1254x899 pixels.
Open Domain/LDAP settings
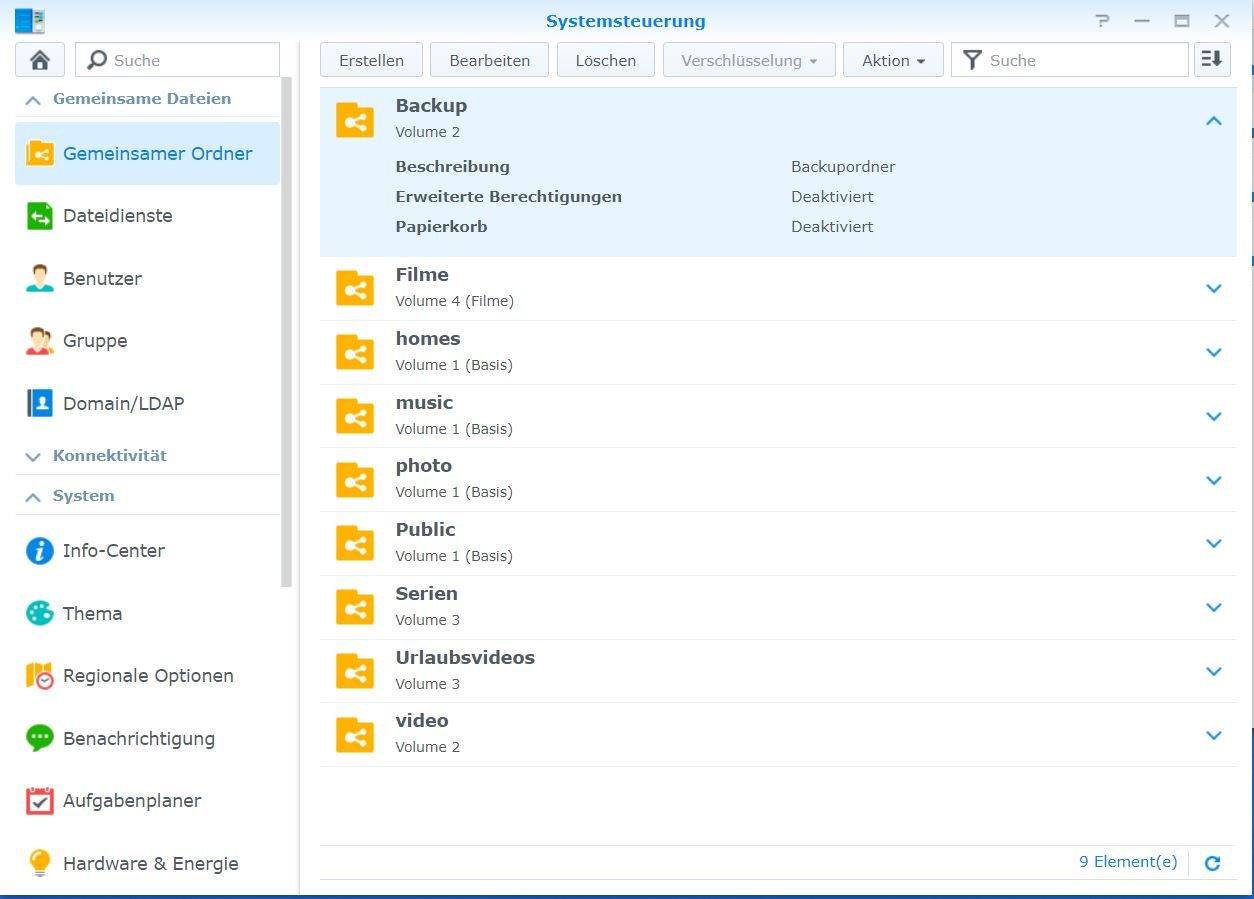pyautogui.click(x=123, y=404)
